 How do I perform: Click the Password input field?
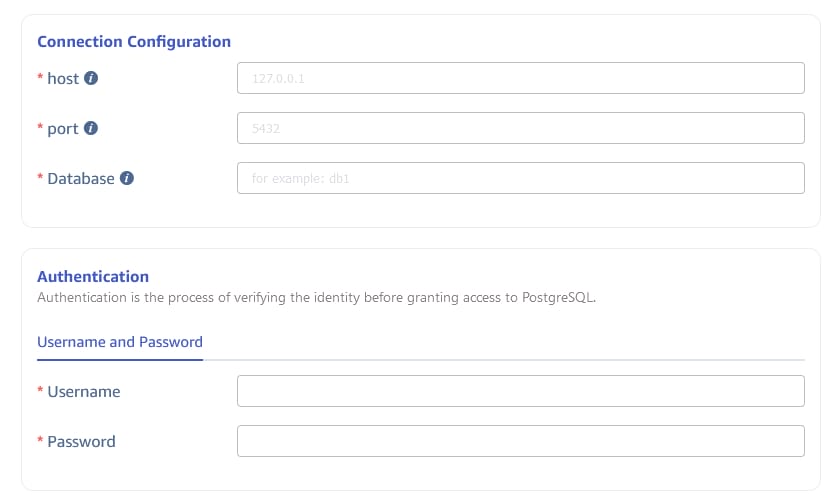coord(520,441)
